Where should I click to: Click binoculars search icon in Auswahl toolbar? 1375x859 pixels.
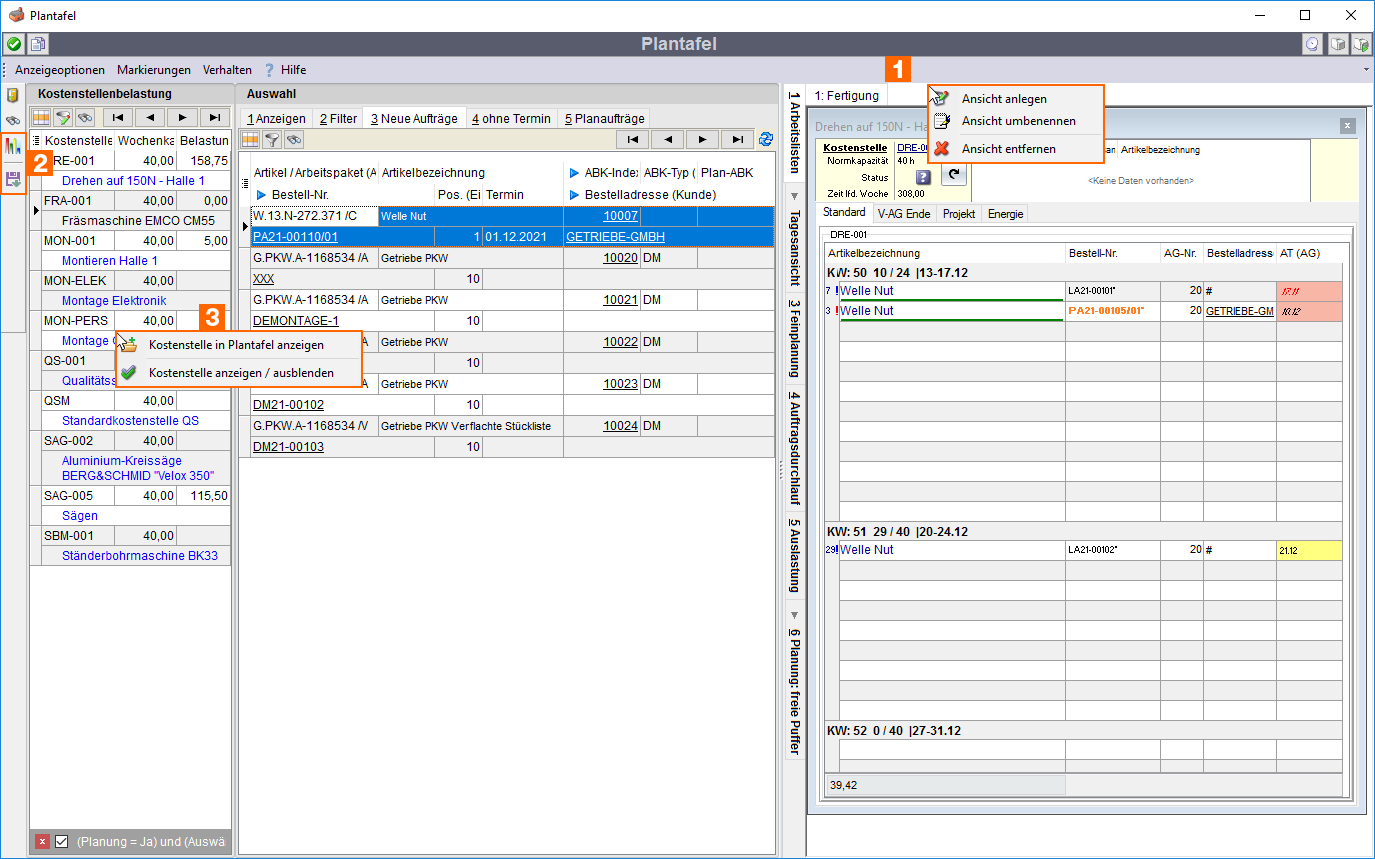(x=293, y=139)
